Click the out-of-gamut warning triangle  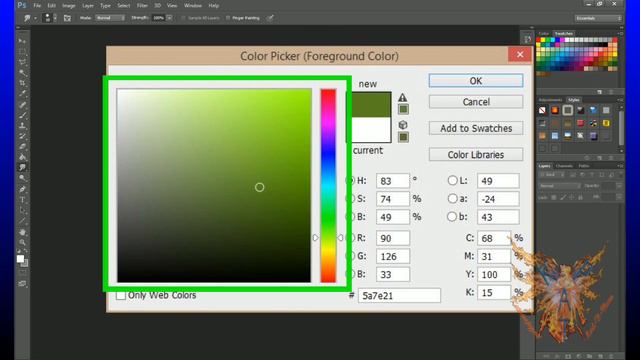(402, 98)
